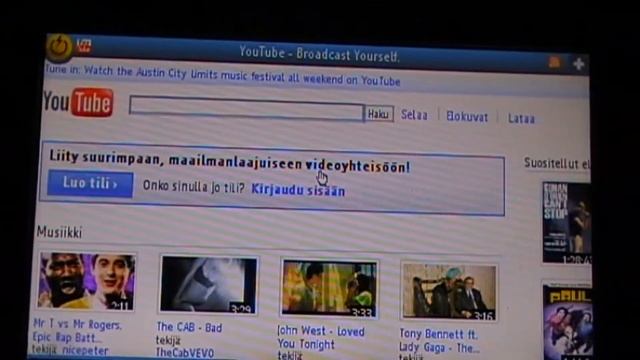This screenshot has width=640, height=360.
Task: Open the recommended movie poster thumbnail at top right
Action: (567, 223)
